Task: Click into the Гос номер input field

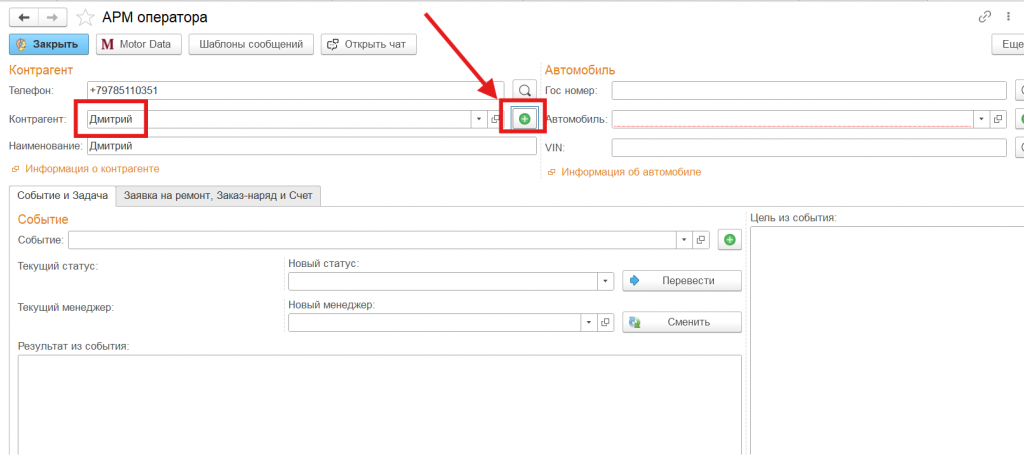Action: pyautogui.click(x=808, y=91)
